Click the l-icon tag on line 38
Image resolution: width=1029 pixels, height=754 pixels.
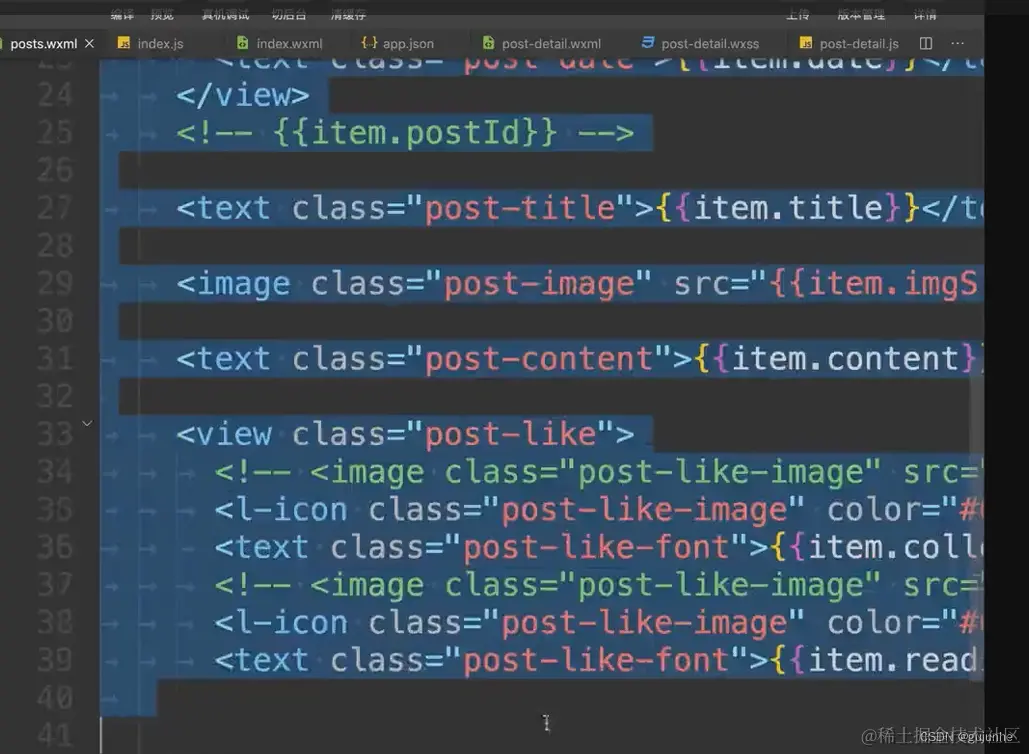[281, 623]
